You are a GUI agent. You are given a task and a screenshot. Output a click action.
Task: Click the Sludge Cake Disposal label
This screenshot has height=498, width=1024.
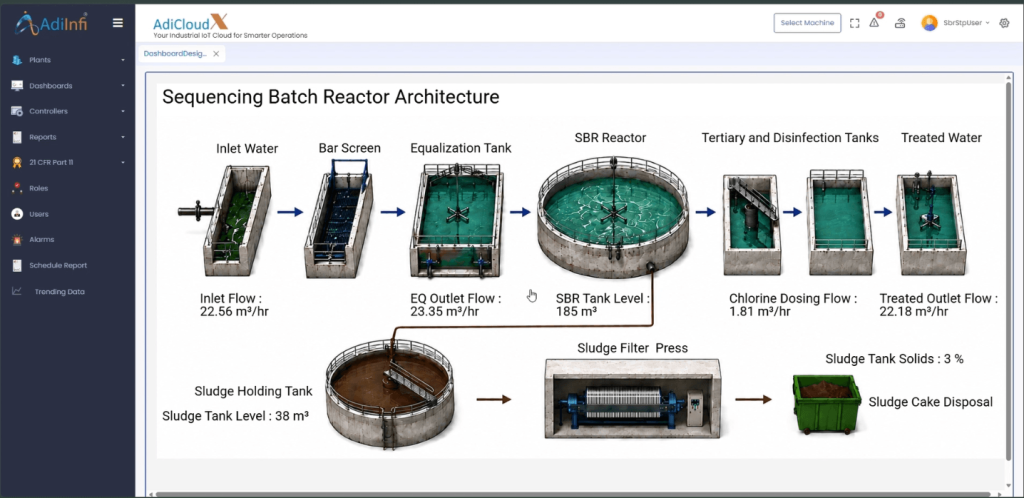tap(931, 402)
